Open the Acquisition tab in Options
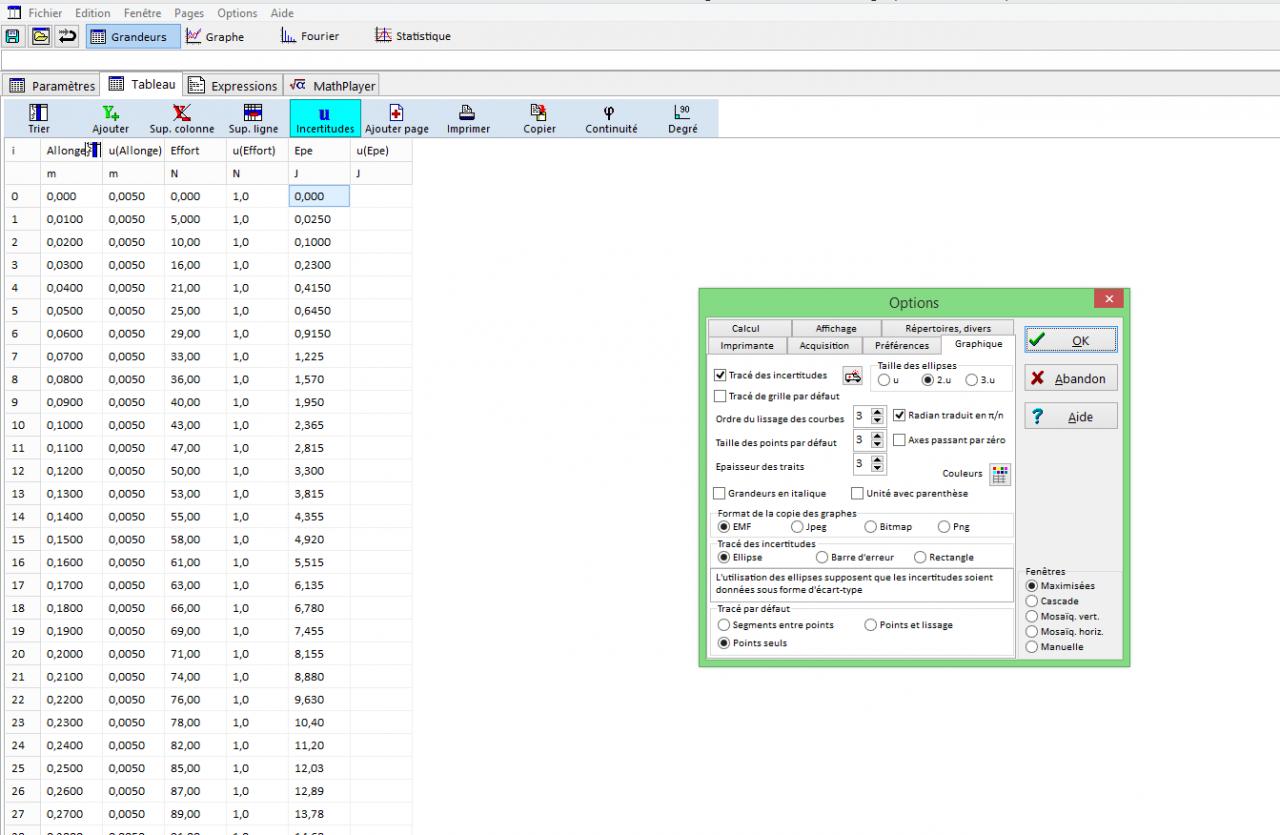The height and width of the screenshot is (835, 1280). pyautogui.click(x=824, y=345)
